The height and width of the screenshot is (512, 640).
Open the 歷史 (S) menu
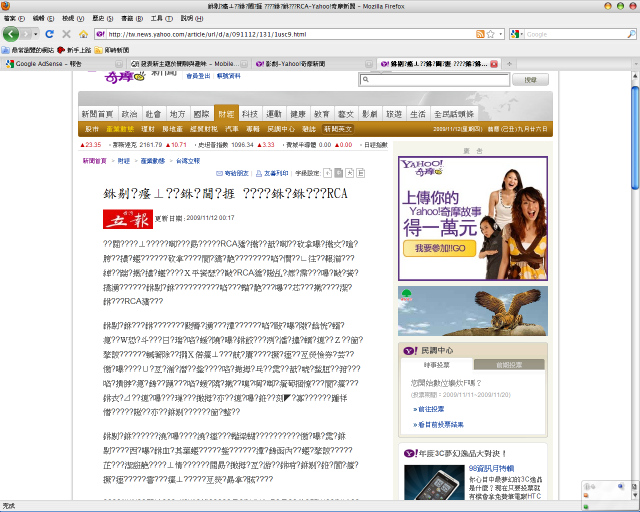pyautogui.click(x=102, y=18)
